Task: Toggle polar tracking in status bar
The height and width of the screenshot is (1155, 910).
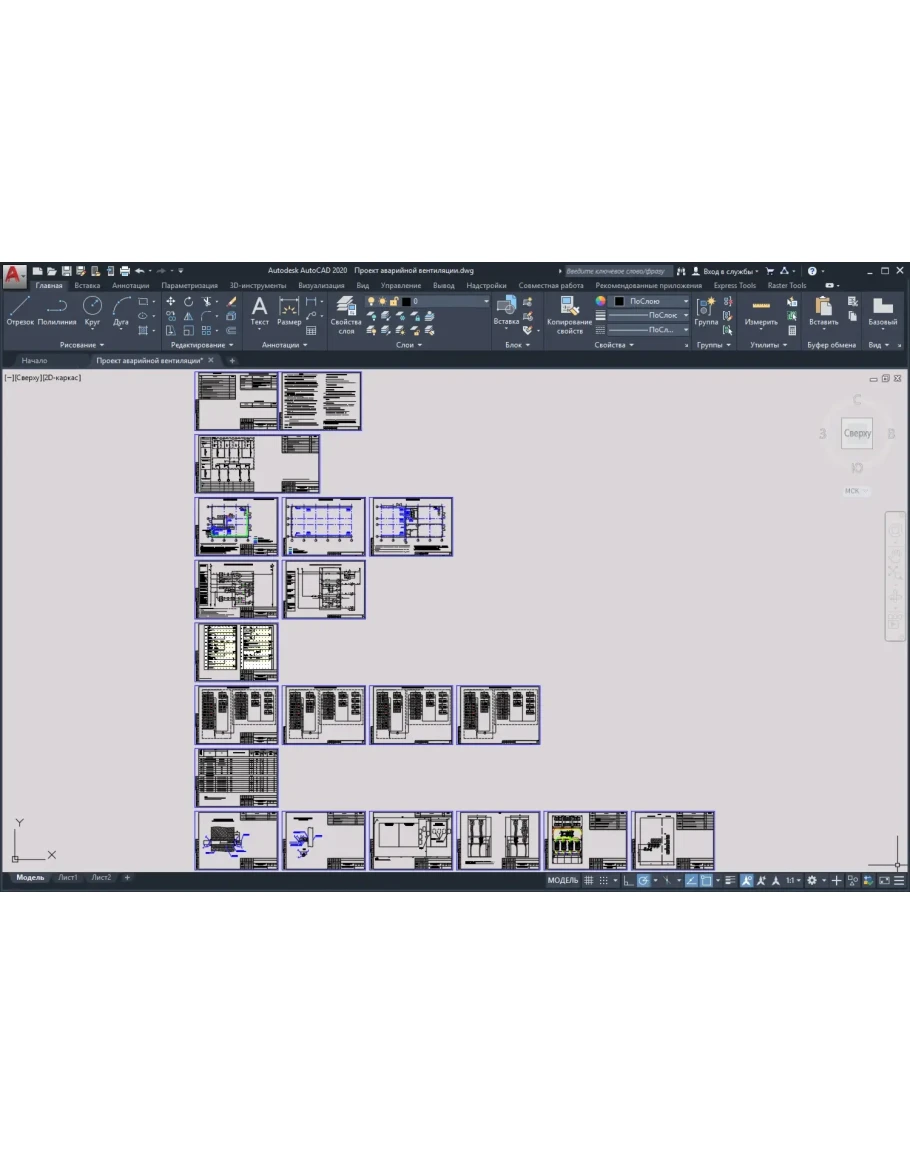Action: click(645, 881)
